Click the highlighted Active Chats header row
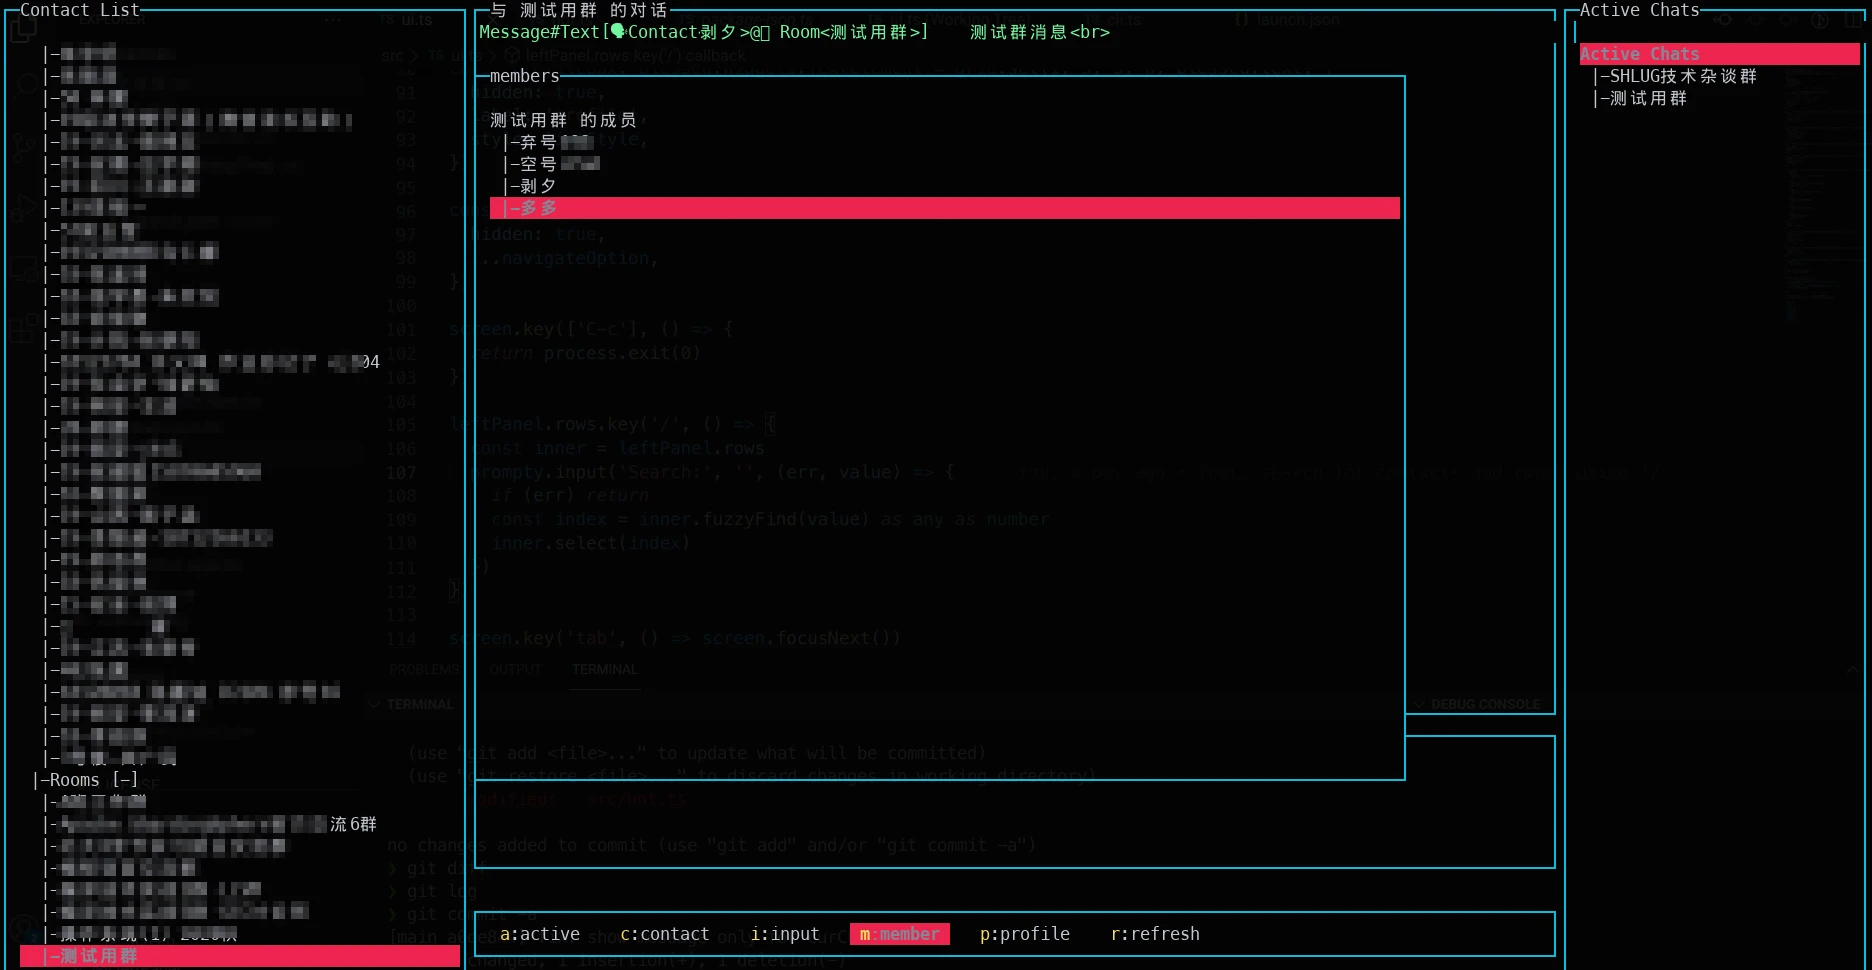Image resolution: width=1872 pixels, height=970 pixels. 1718,54
